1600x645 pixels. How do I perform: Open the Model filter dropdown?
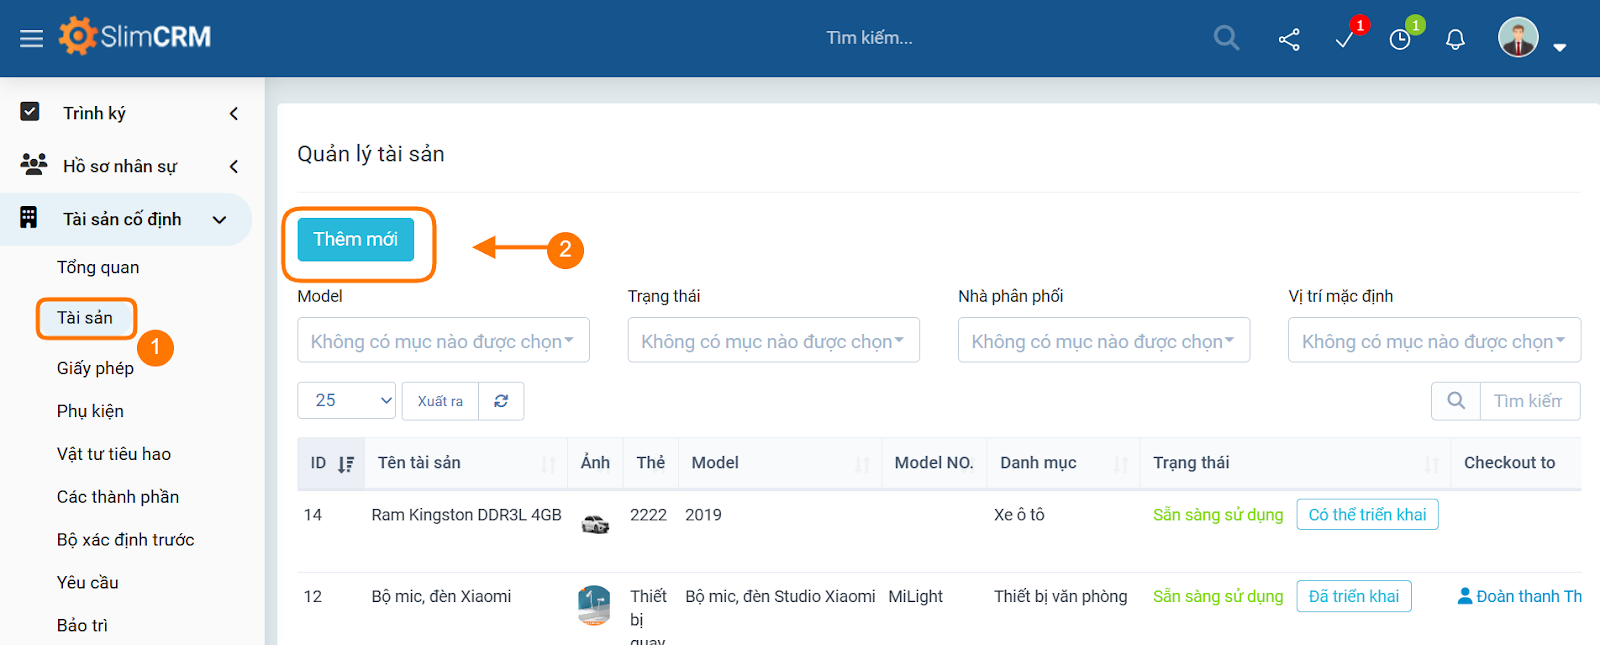[x=443, y=341]
